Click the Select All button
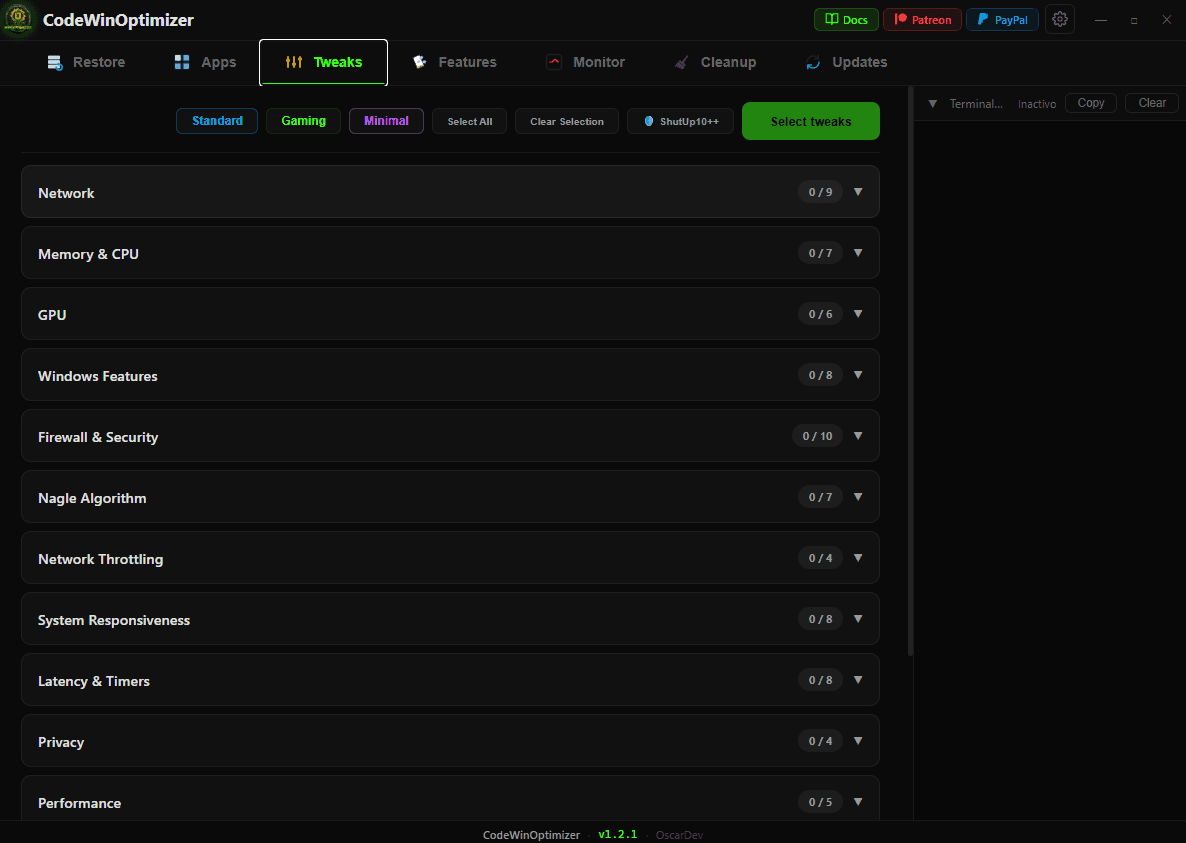The height and width of the screenshot is (843, 1186). [x=470, y=121]
